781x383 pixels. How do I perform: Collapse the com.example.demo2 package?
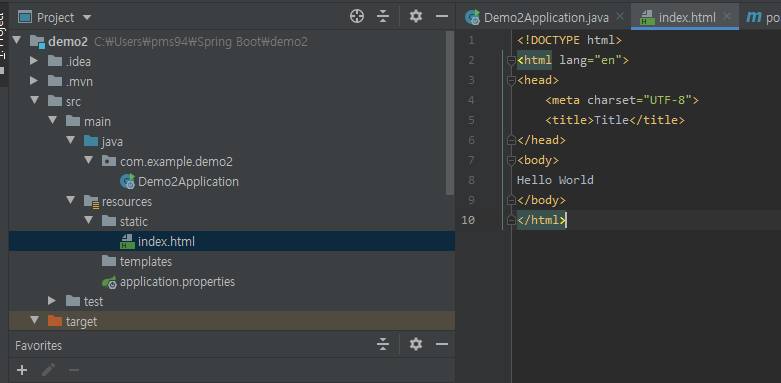(x=89, y=160)
